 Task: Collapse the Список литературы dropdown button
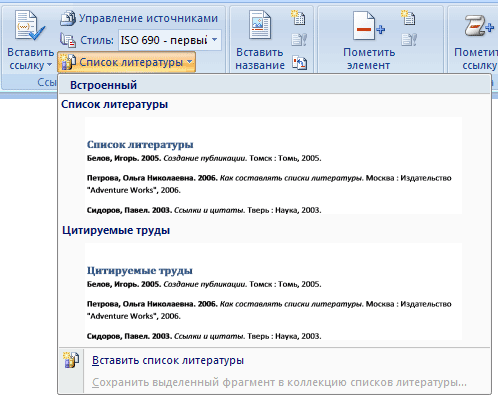point(126,62)
